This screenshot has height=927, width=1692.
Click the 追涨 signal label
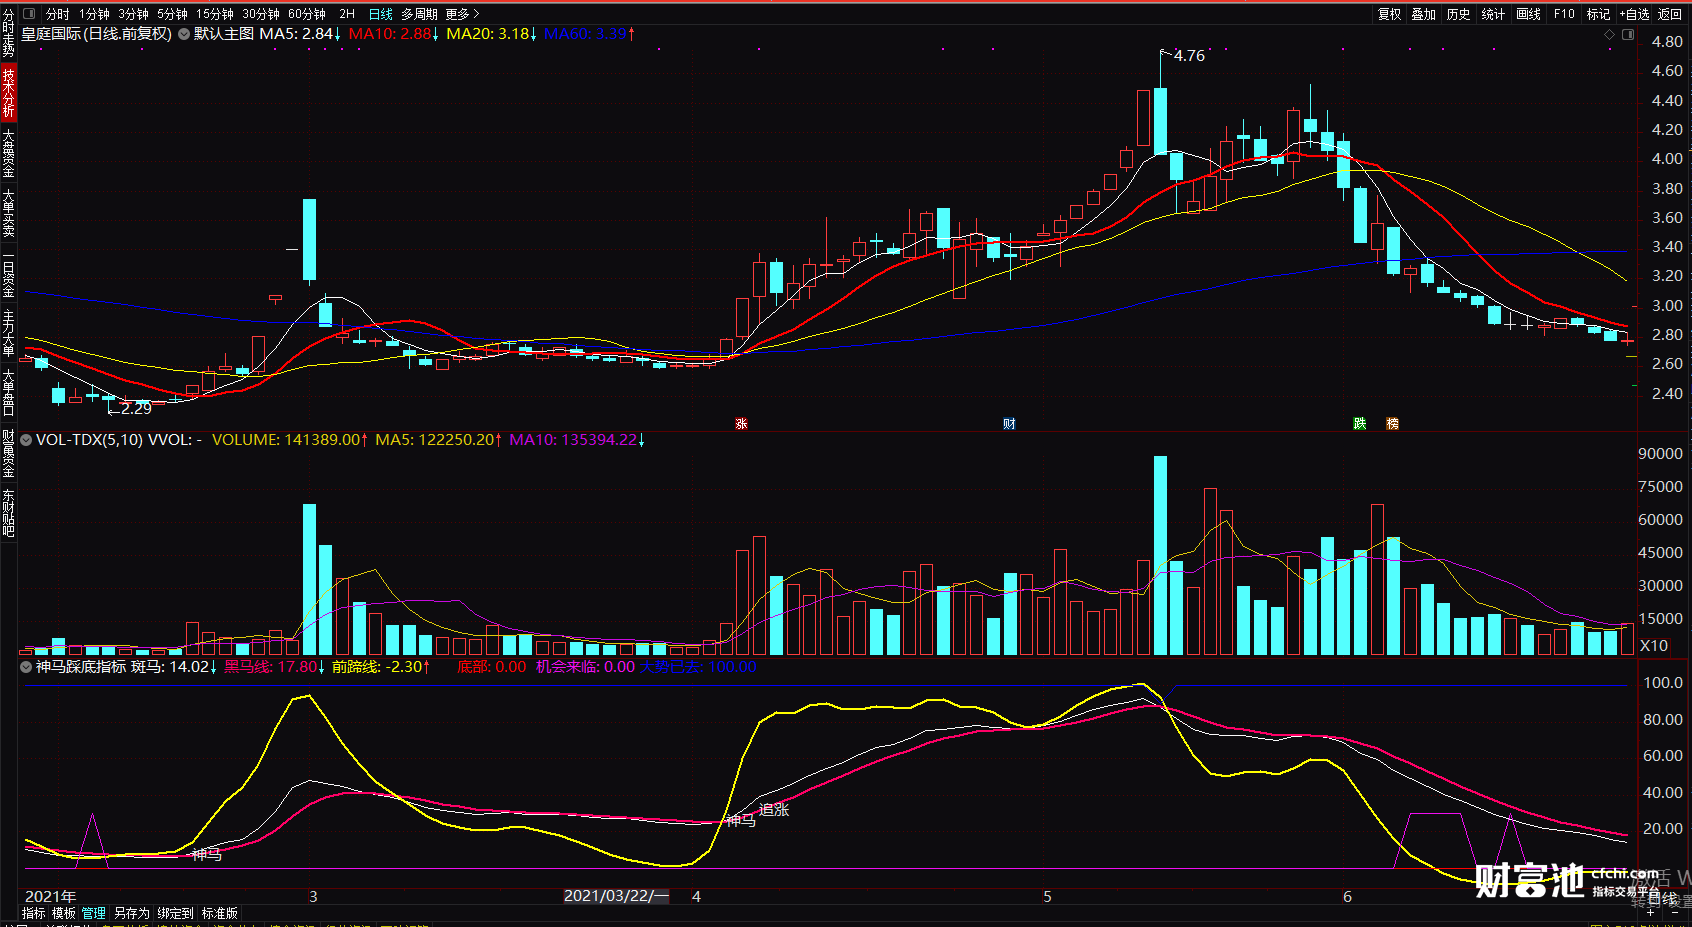(x=774, y=810)
